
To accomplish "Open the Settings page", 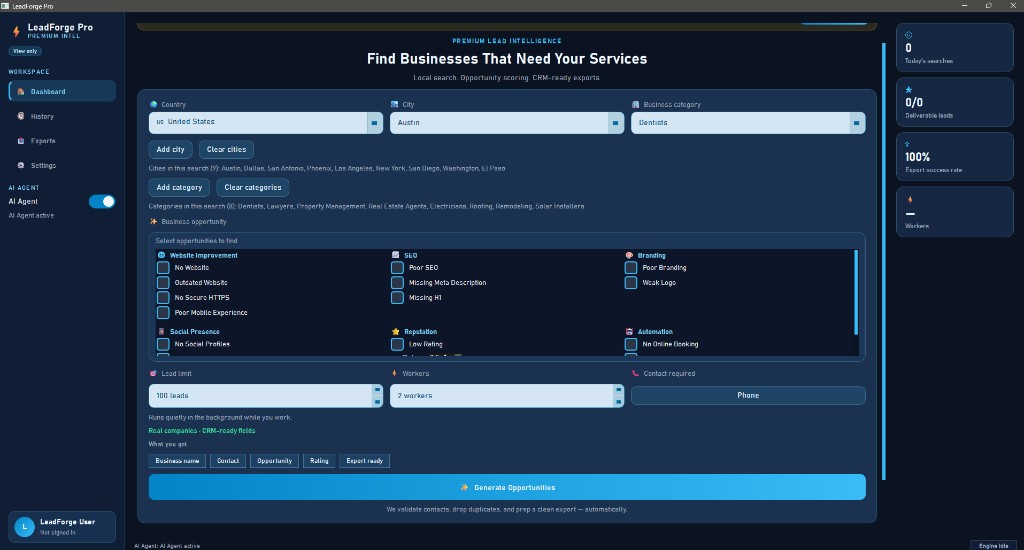I will [x=62, y=165].
